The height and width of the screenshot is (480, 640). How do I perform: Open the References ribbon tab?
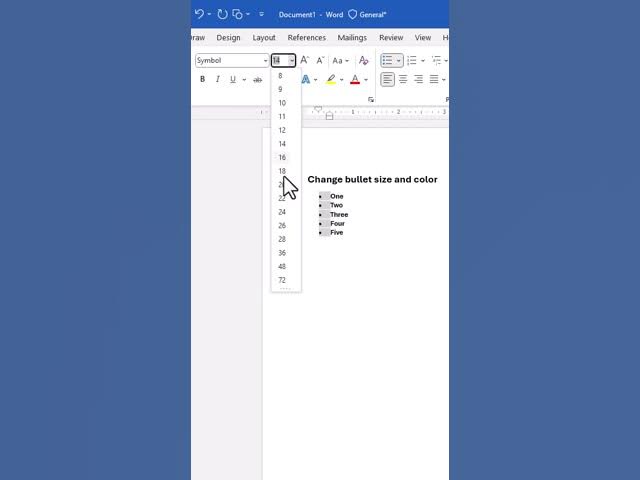click(307, 38)
